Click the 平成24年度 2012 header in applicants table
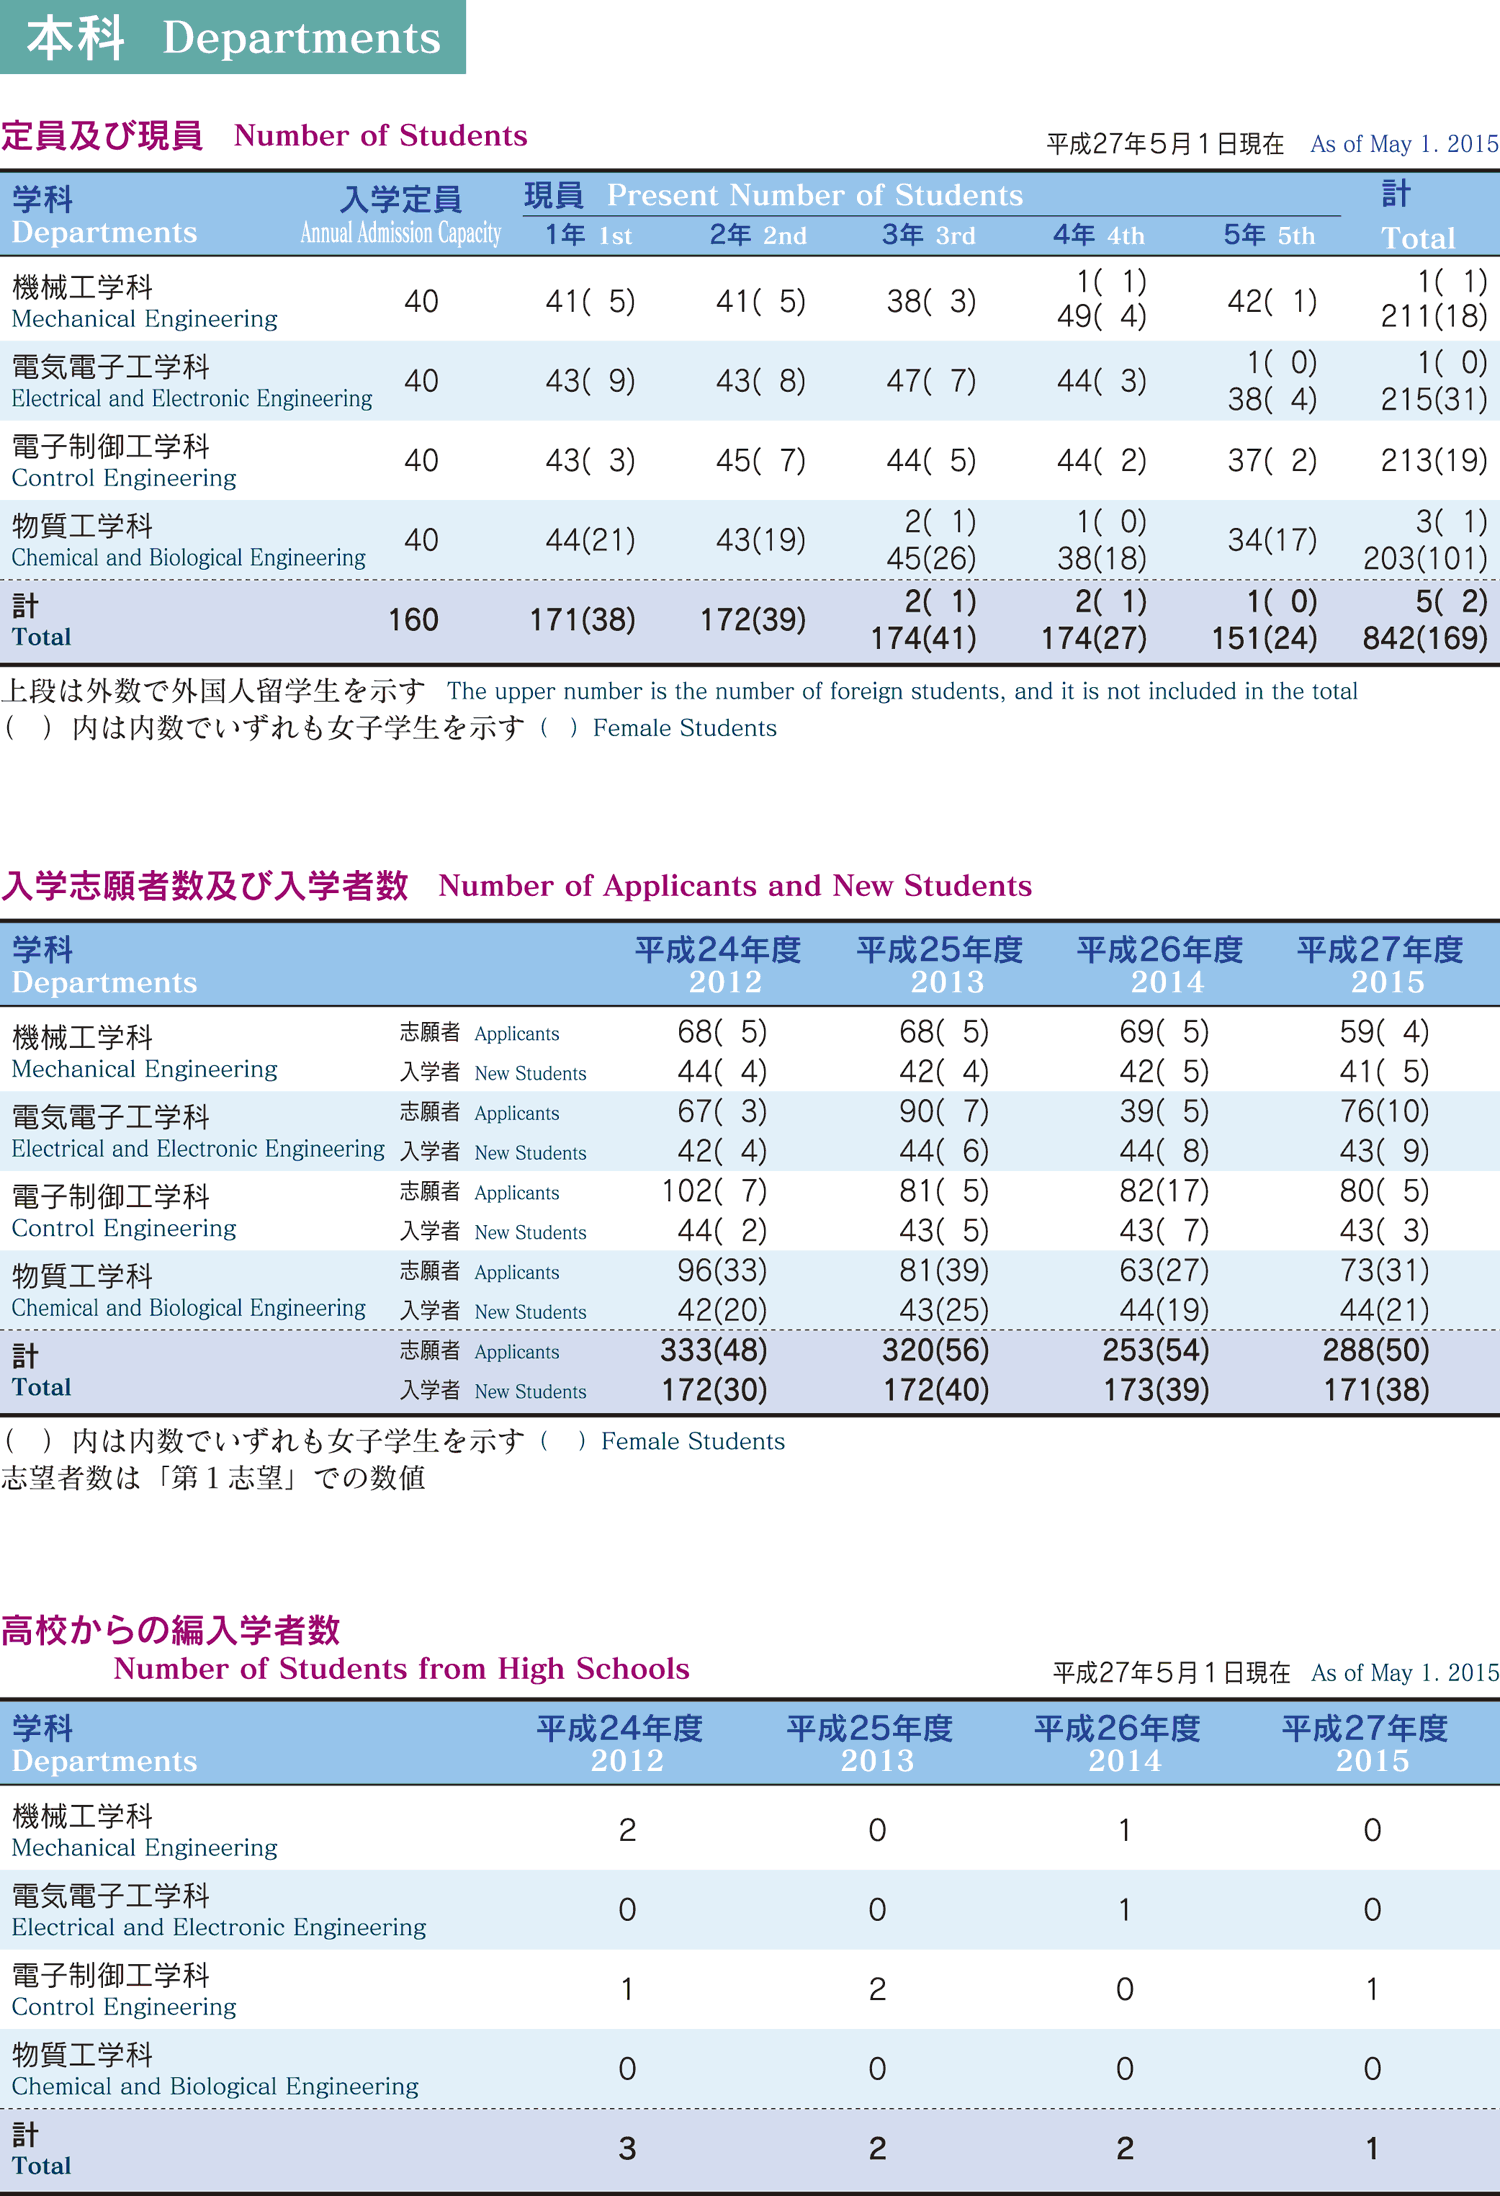 (718, 965)
